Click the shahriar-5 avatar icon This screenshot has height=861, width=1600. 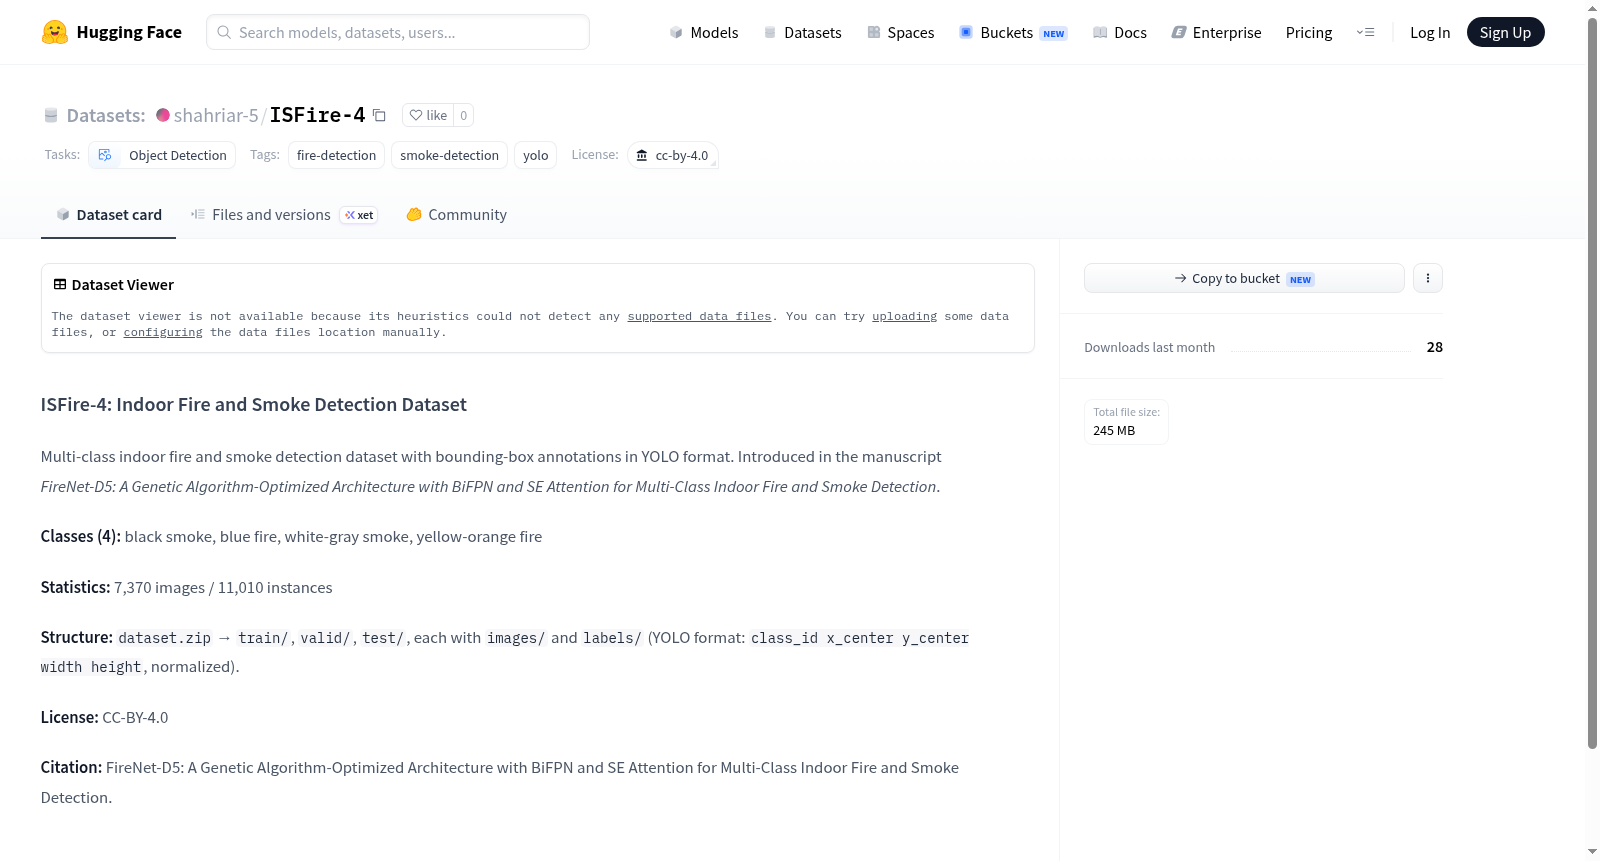[x=163, y=115]
